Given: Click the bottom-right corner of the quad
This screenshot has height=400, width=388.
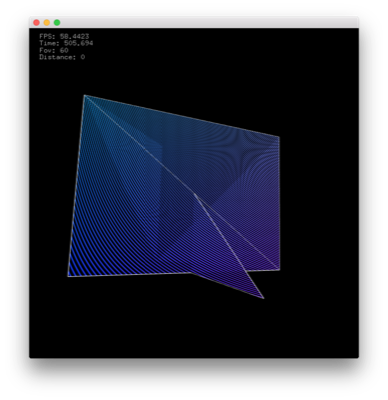Looking at the screenshot, I should (x=279, y=269).
